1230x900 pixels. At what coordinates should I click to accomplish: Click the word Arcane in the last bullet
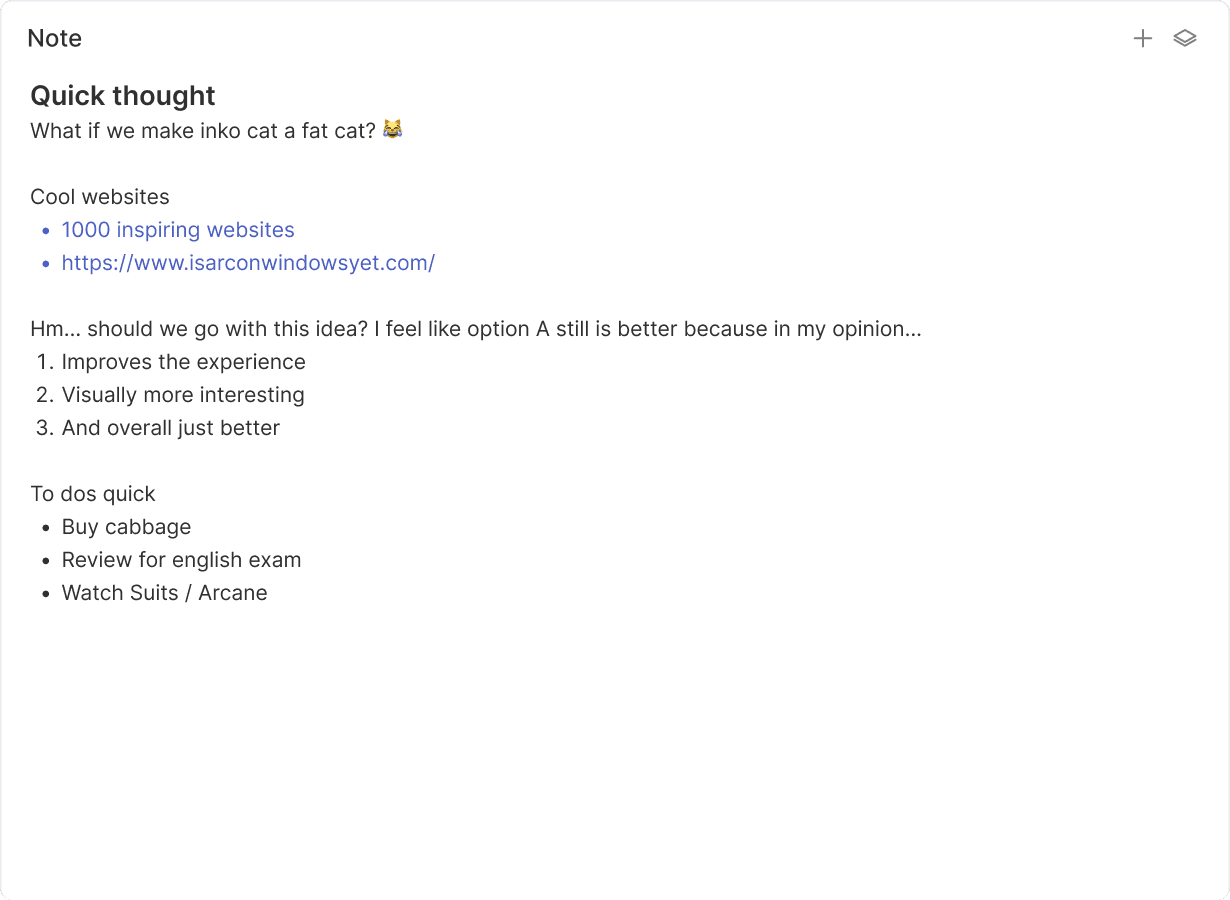tap(233, 593)
